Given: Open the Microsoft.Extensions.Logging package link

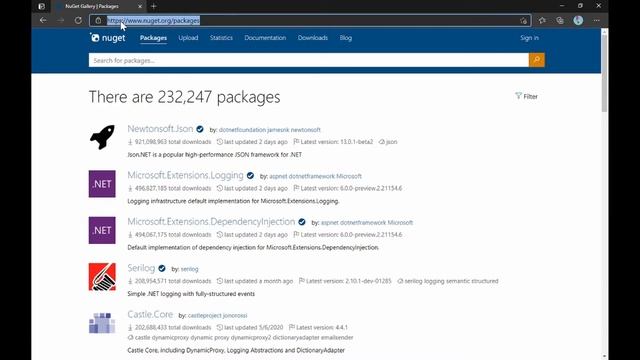Looking at the screenshot, I should click(185, 175).
